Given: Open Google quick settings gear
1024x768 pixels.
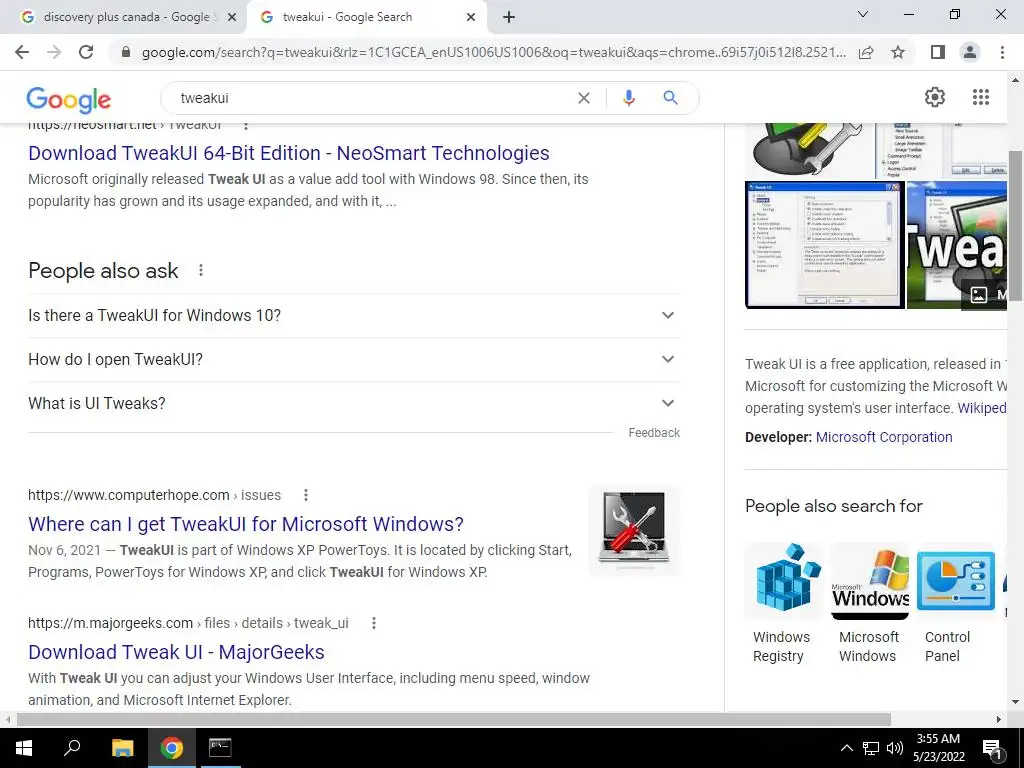Looking at the screenshot, I should [935, 97].
